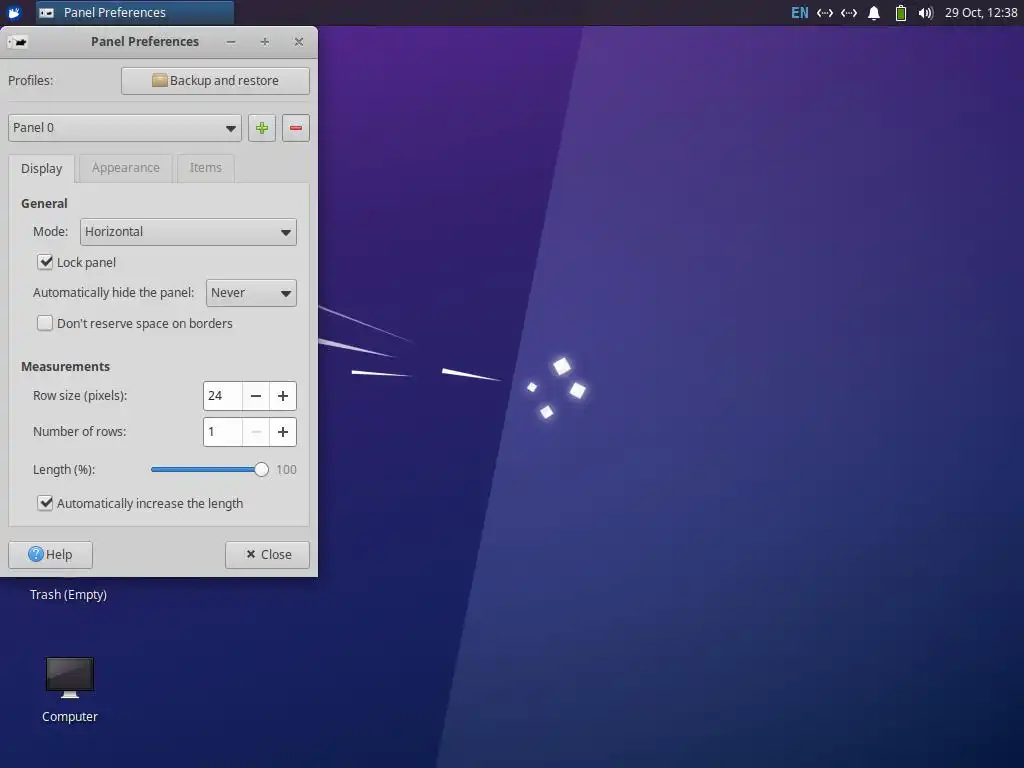The image size is (1024, 768).
Task: Open the Panel 0 selection dropdown
Action: coord(125,128)
